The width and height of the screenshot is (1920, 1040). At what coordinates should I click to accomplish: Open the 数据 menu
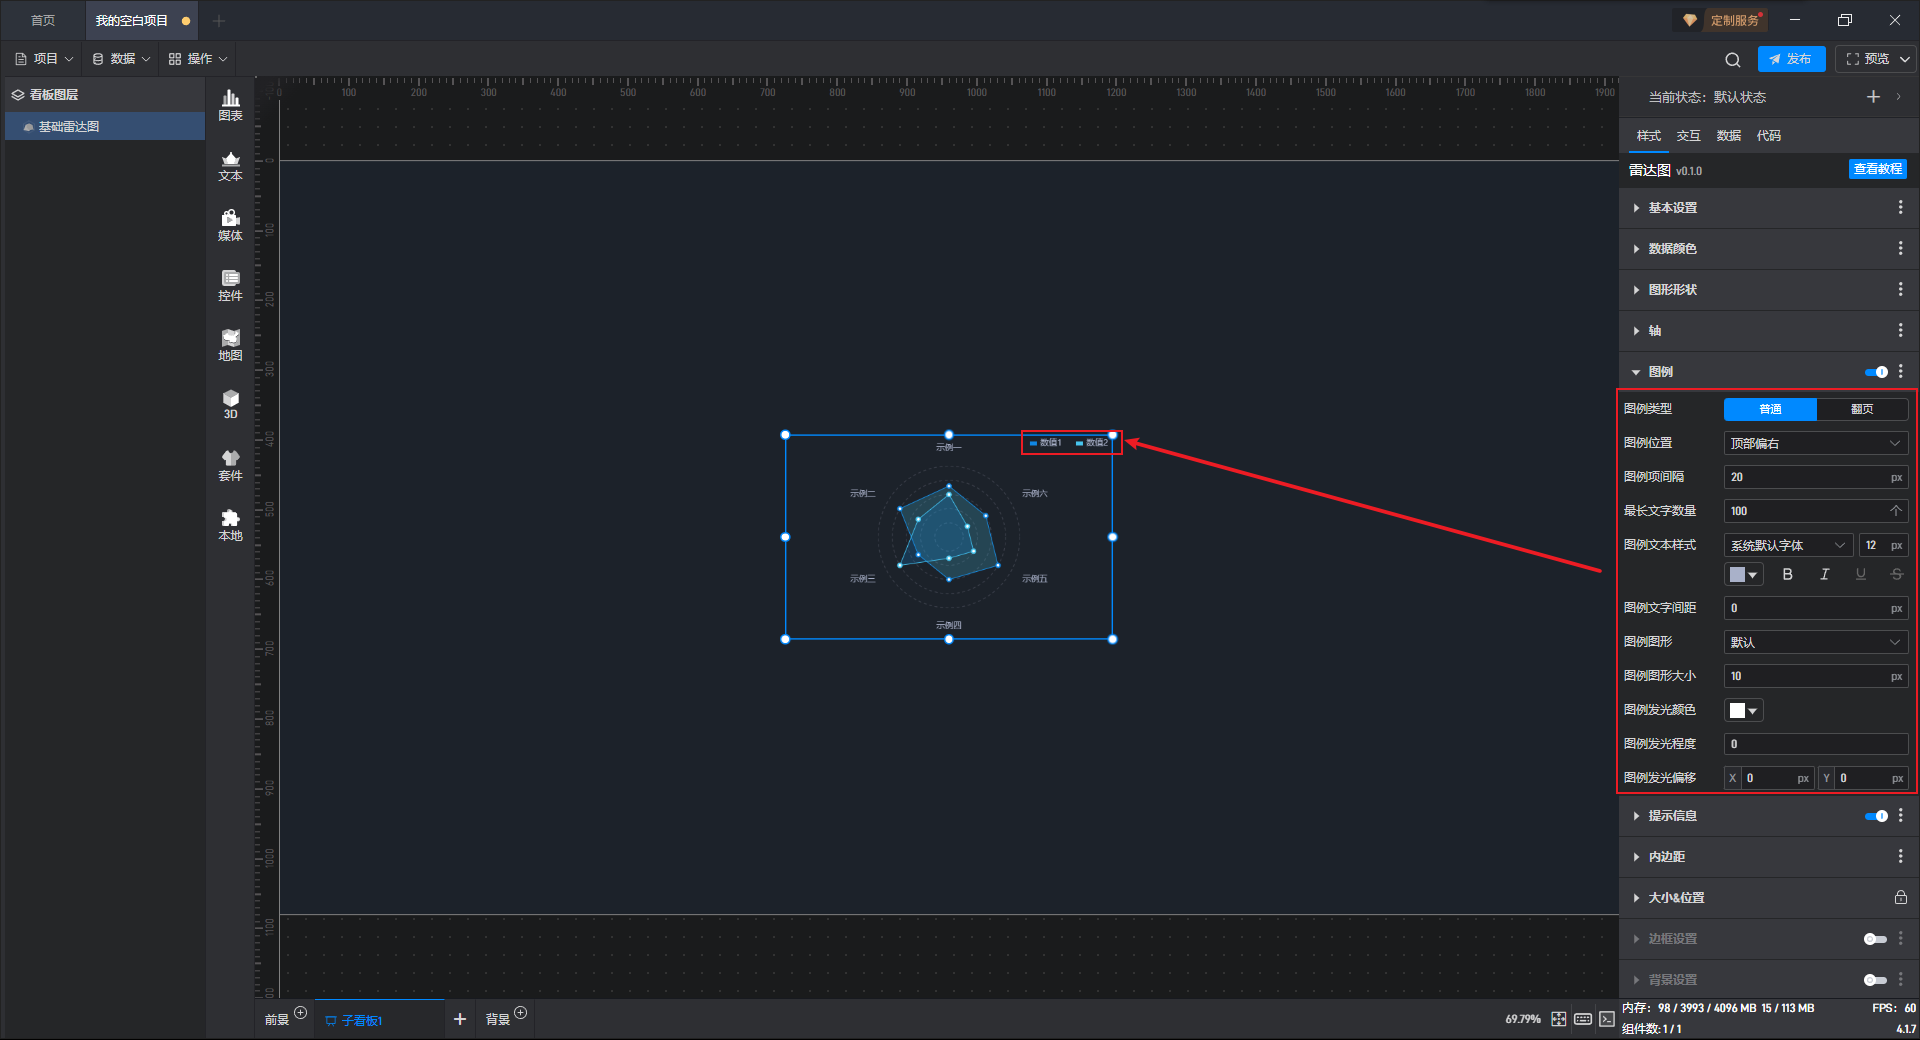coord(121,59)
